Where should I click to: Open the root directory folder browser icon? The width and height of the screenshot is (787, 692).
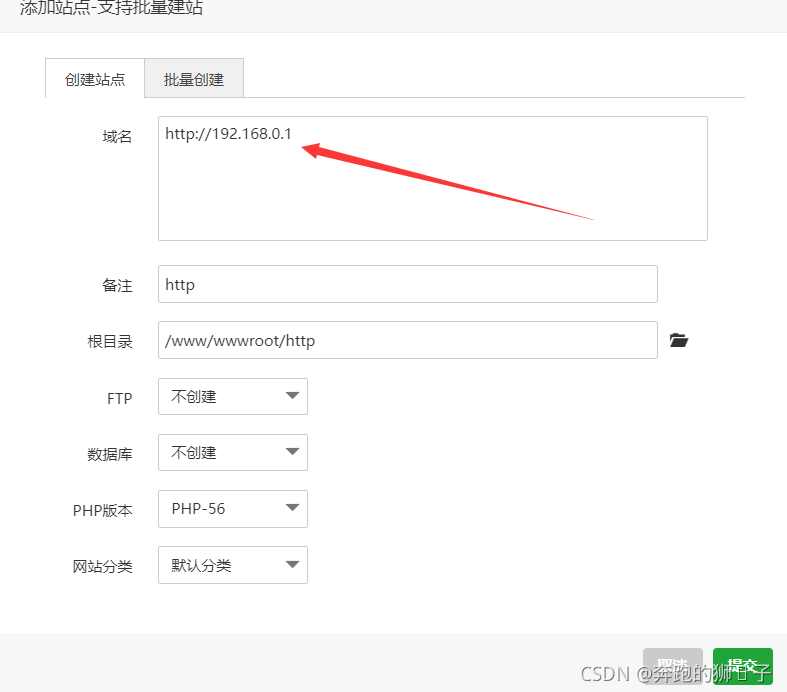click(x=679, y=340)
